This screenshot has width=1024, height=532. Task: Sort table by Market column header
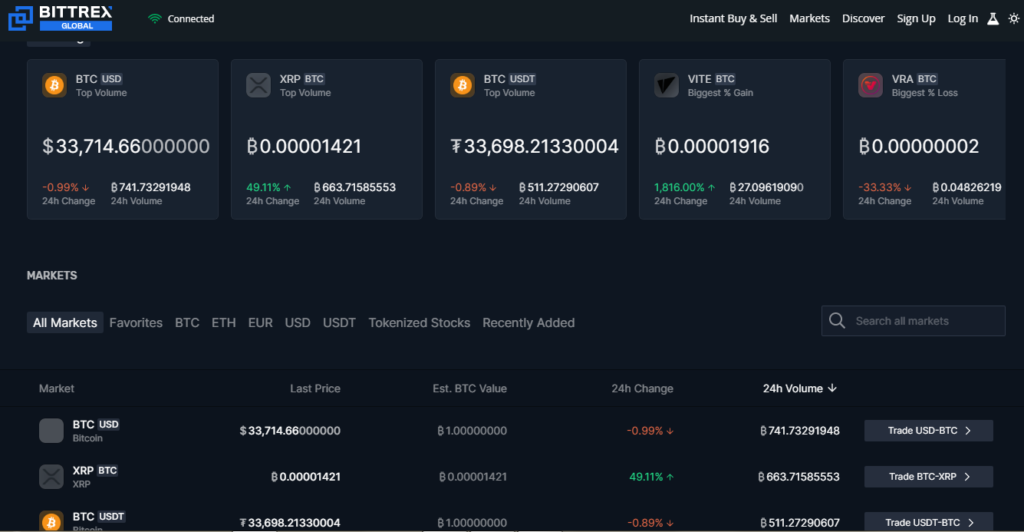tap(56, 388)
